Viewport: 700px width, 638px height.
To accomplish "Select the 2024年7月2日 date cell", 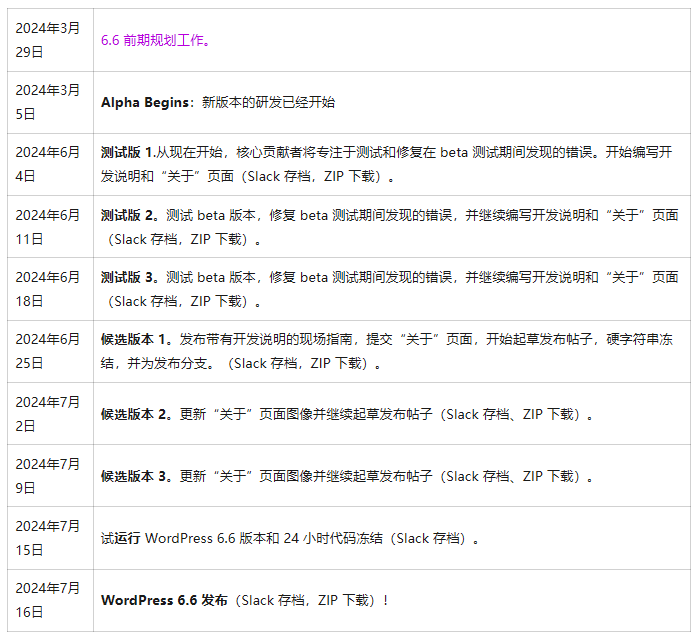I will click(x=48, y=413).
